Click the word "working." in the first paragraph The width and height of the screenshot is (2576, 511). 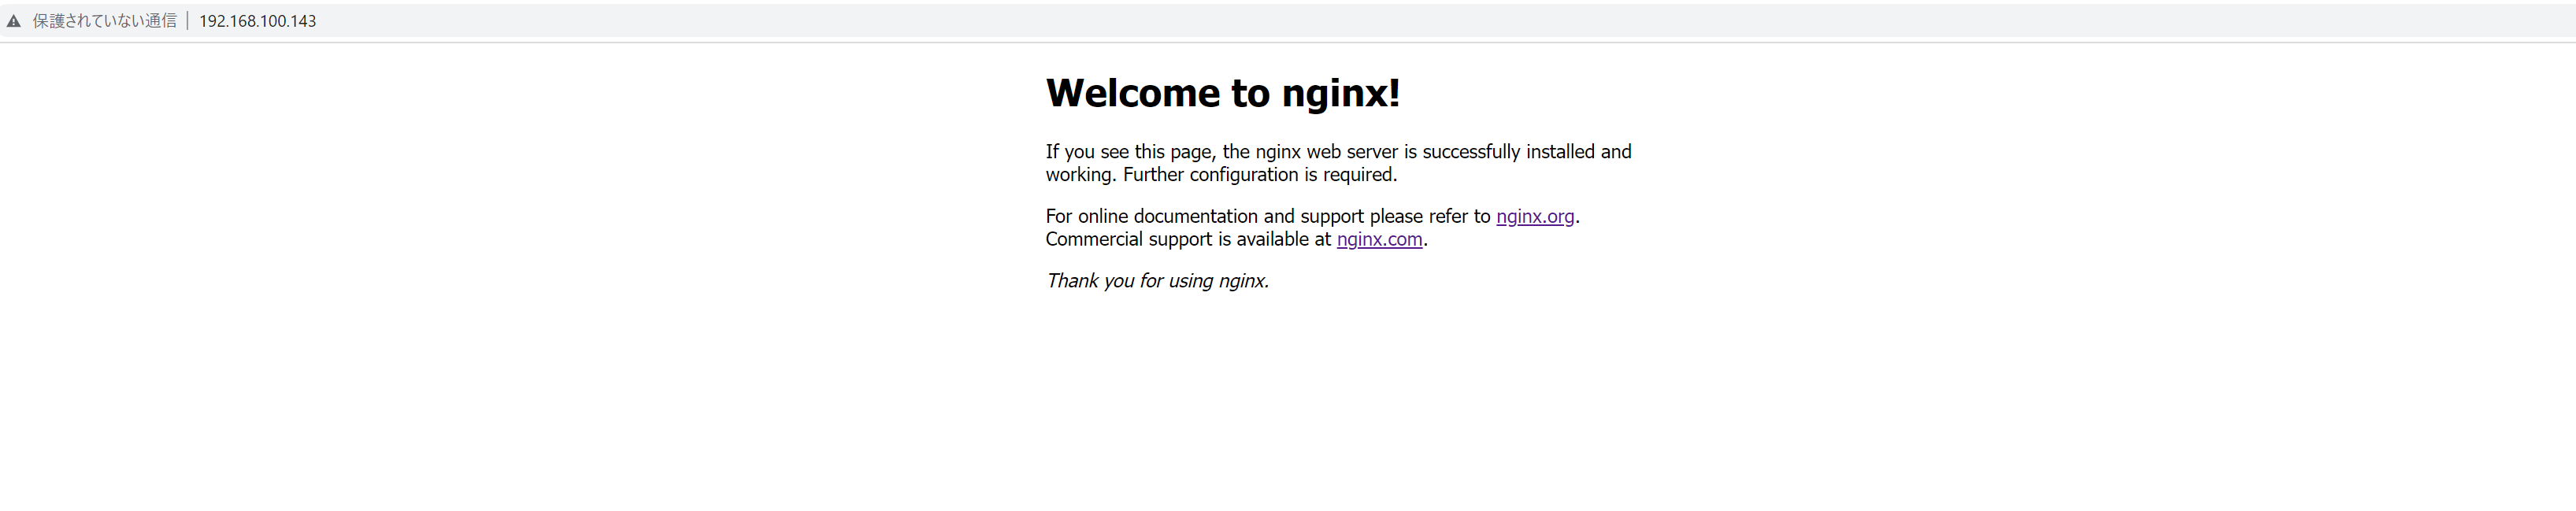[x=1080, y=175]
